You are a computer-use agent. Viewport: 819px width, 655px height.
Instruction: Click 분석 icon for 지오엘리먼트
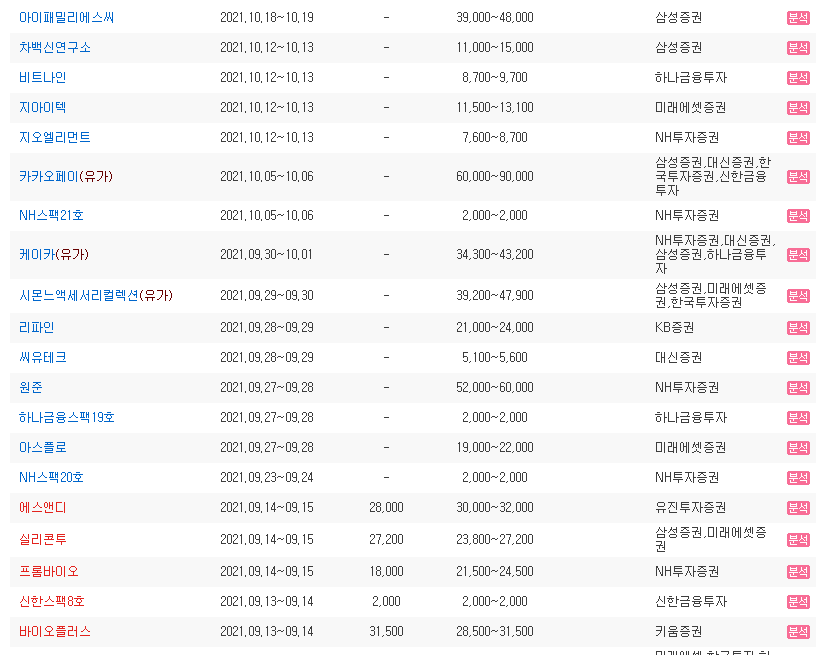[x=798, y=138]
